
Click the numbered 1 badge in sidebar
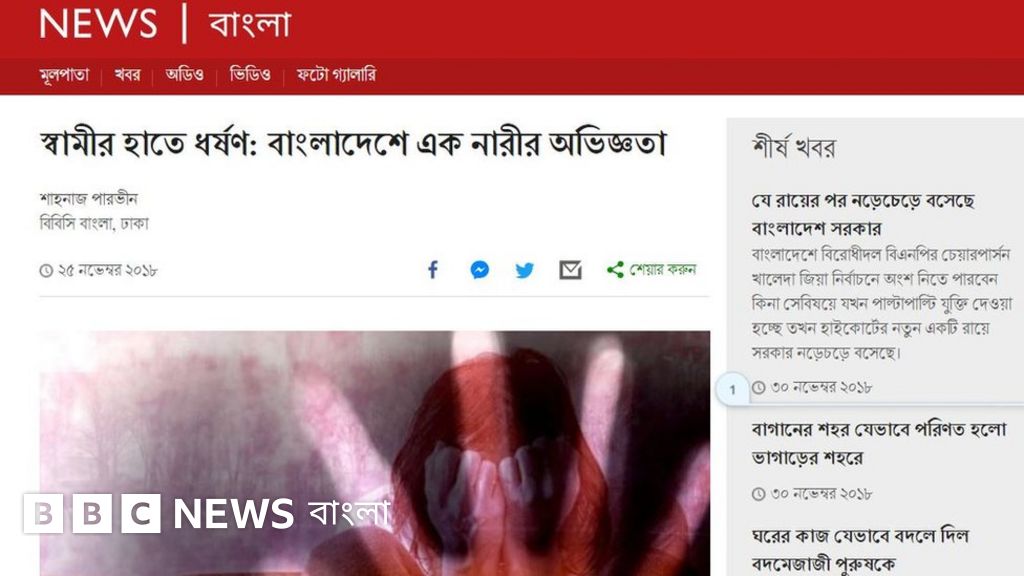pyautogui.click(x=733, y=389)
